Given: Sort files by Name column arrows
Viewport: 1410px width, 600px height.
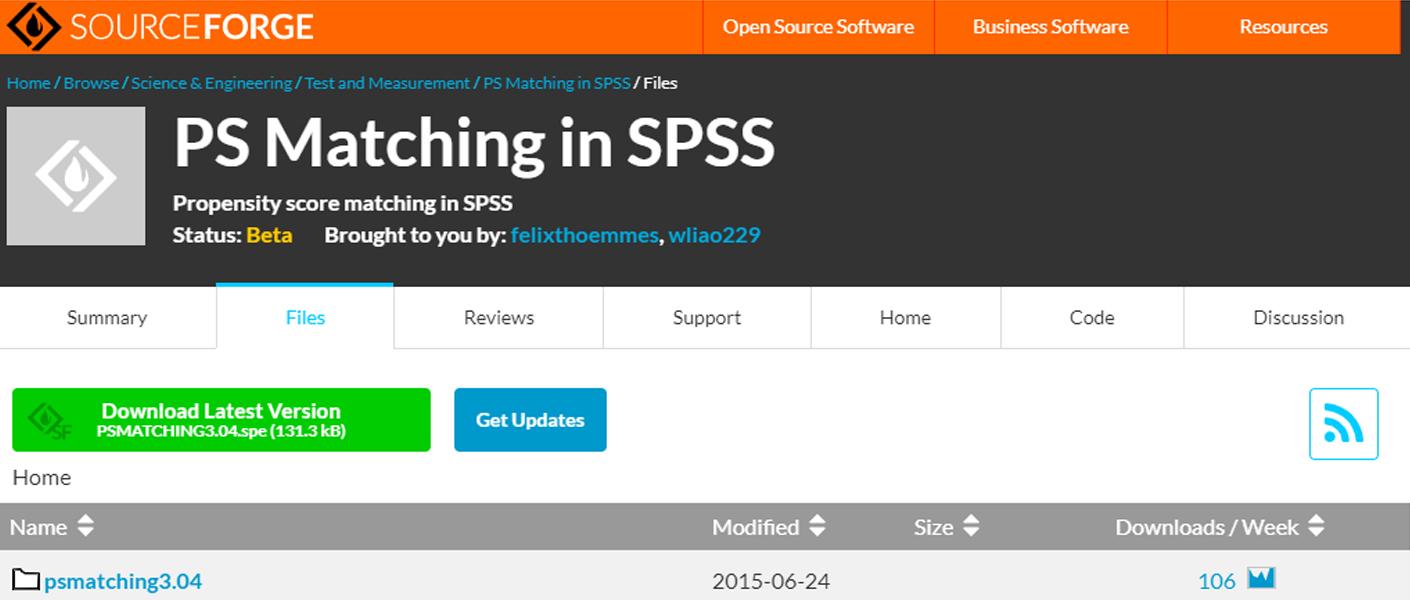Looking at the screenshot, I should [85, 526].
